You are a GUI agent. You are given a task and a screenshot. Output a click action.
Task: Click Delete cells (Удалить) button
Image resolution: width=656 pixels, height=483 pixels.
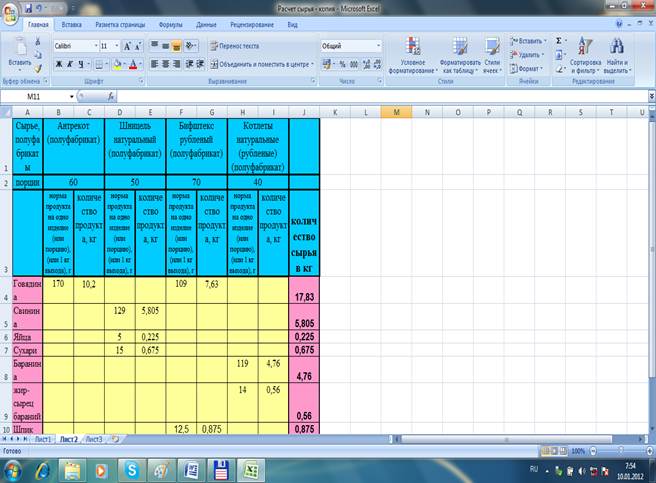click(526, 55)
